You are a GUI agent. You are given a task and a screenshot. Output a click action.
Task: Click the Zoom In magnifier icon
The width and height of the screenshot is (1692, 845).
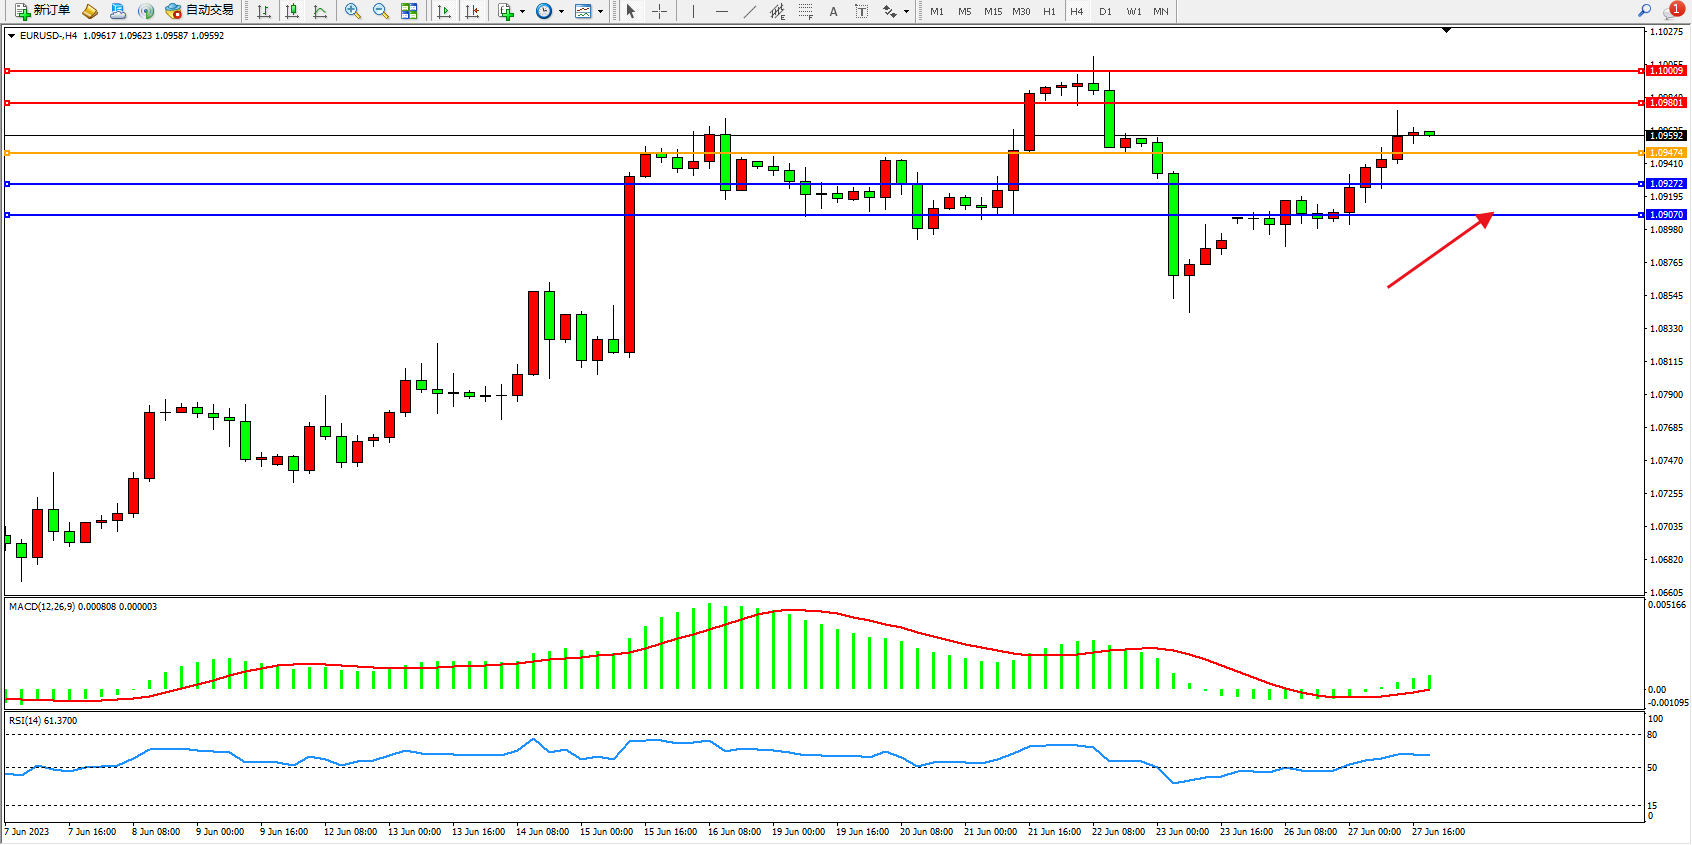pyautogui.click(x=352, y=11)
